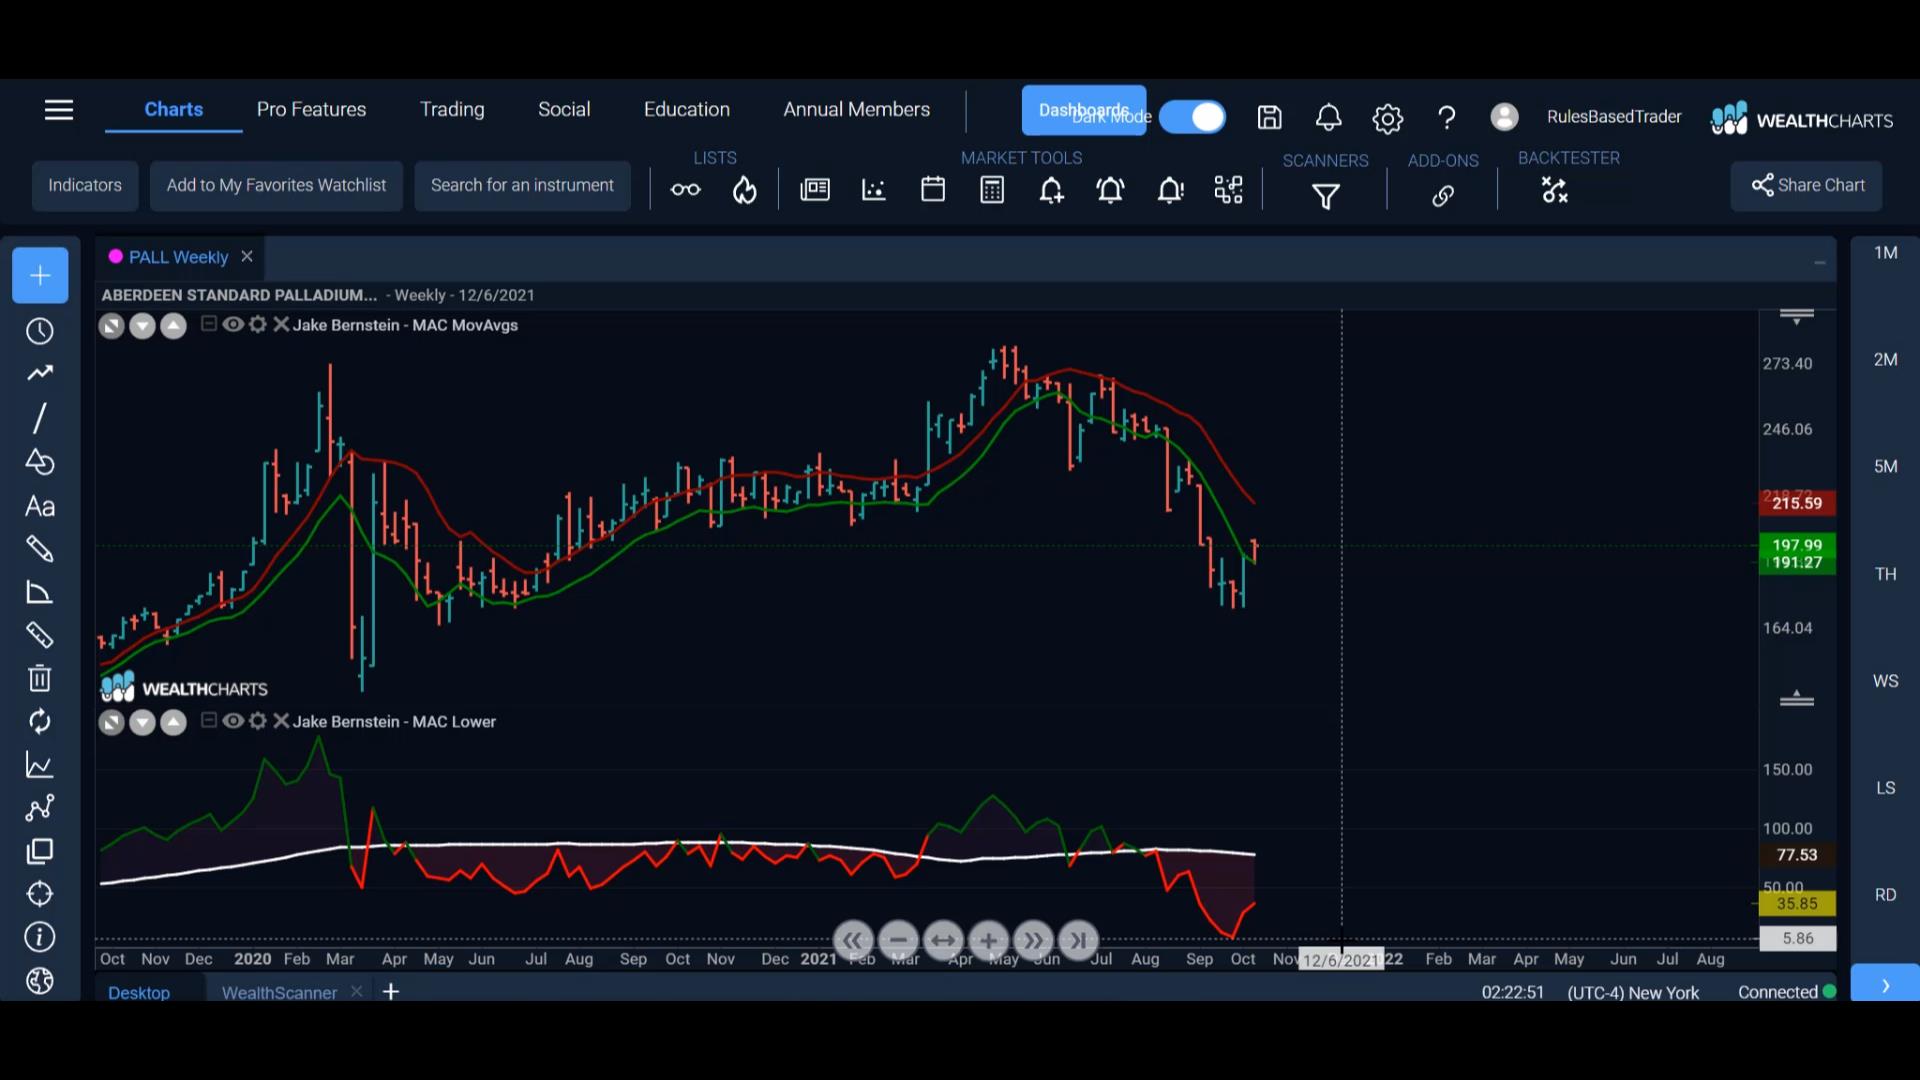Viewport: 1920px width, 1080px height.
Task: Open the watchlist glasses icon
Action: [685, 190]
